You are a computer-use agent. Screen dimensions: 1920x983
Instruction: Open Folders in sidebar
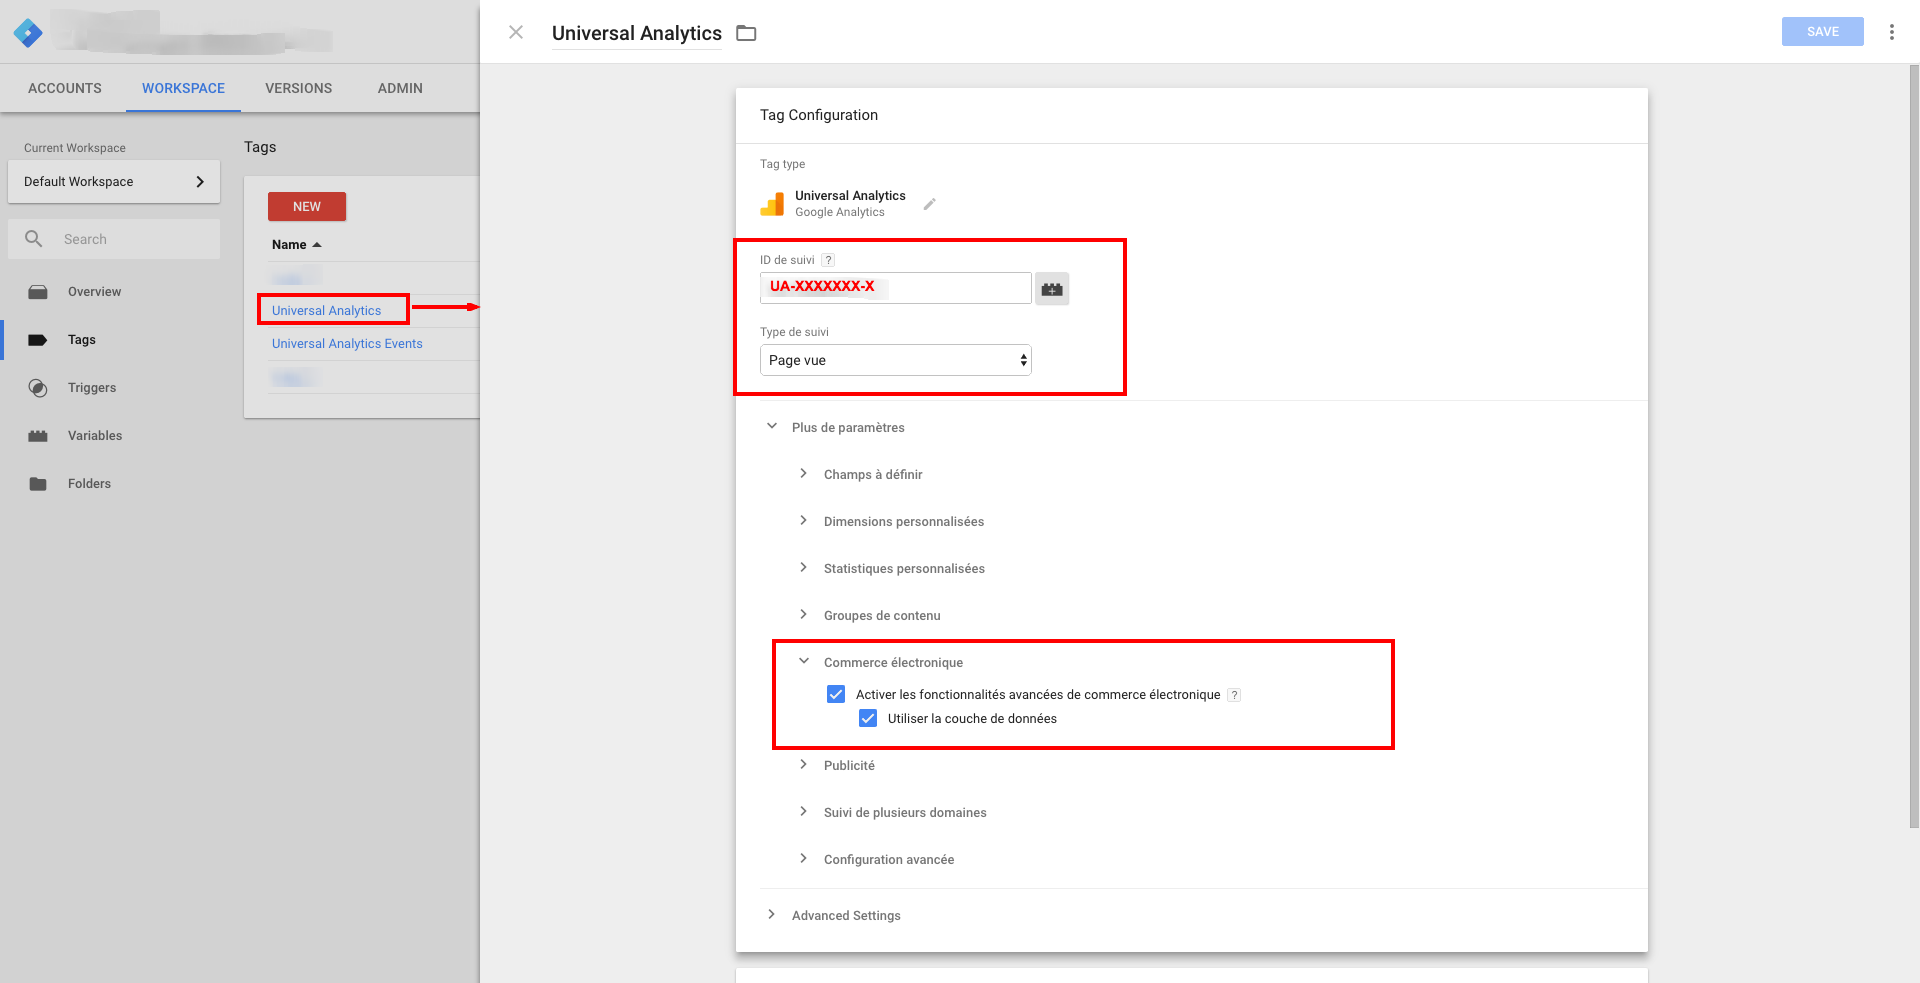tap(89, 484)
